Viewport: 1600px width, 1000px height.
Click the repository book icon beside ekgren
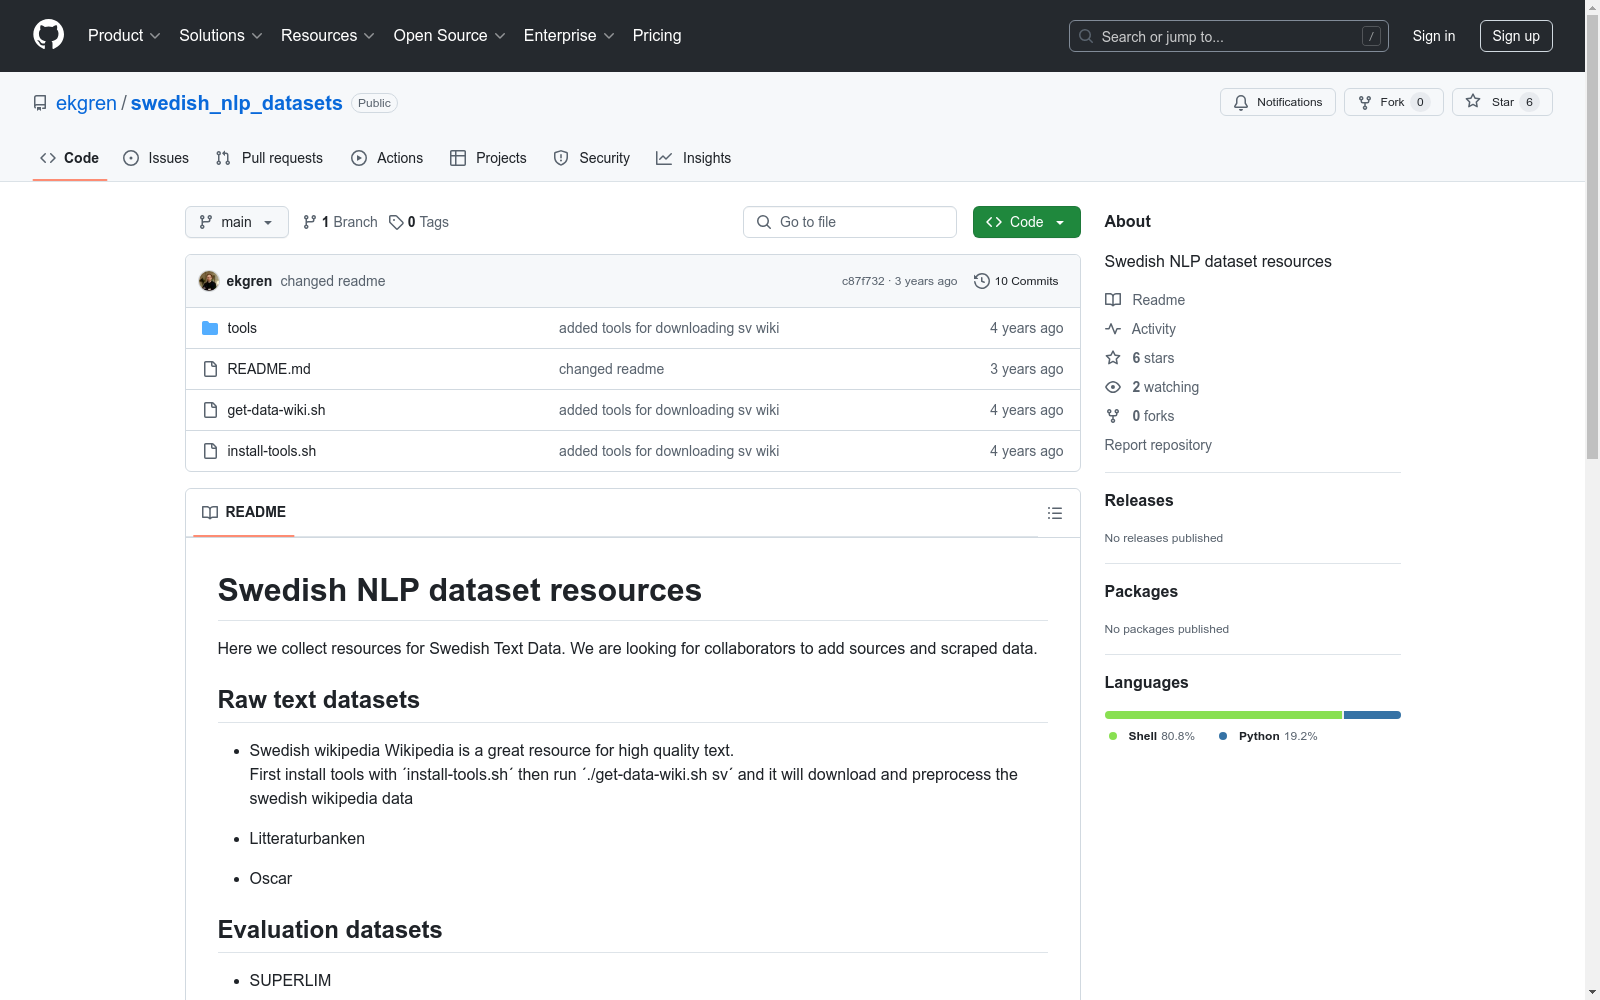click(x=40, y=103)
